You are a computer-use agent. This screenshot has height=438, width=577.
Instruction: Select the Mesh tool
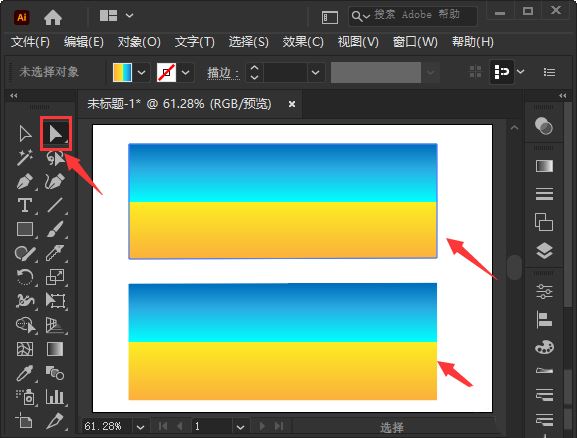pyautogui.click(x=25, y=349)
